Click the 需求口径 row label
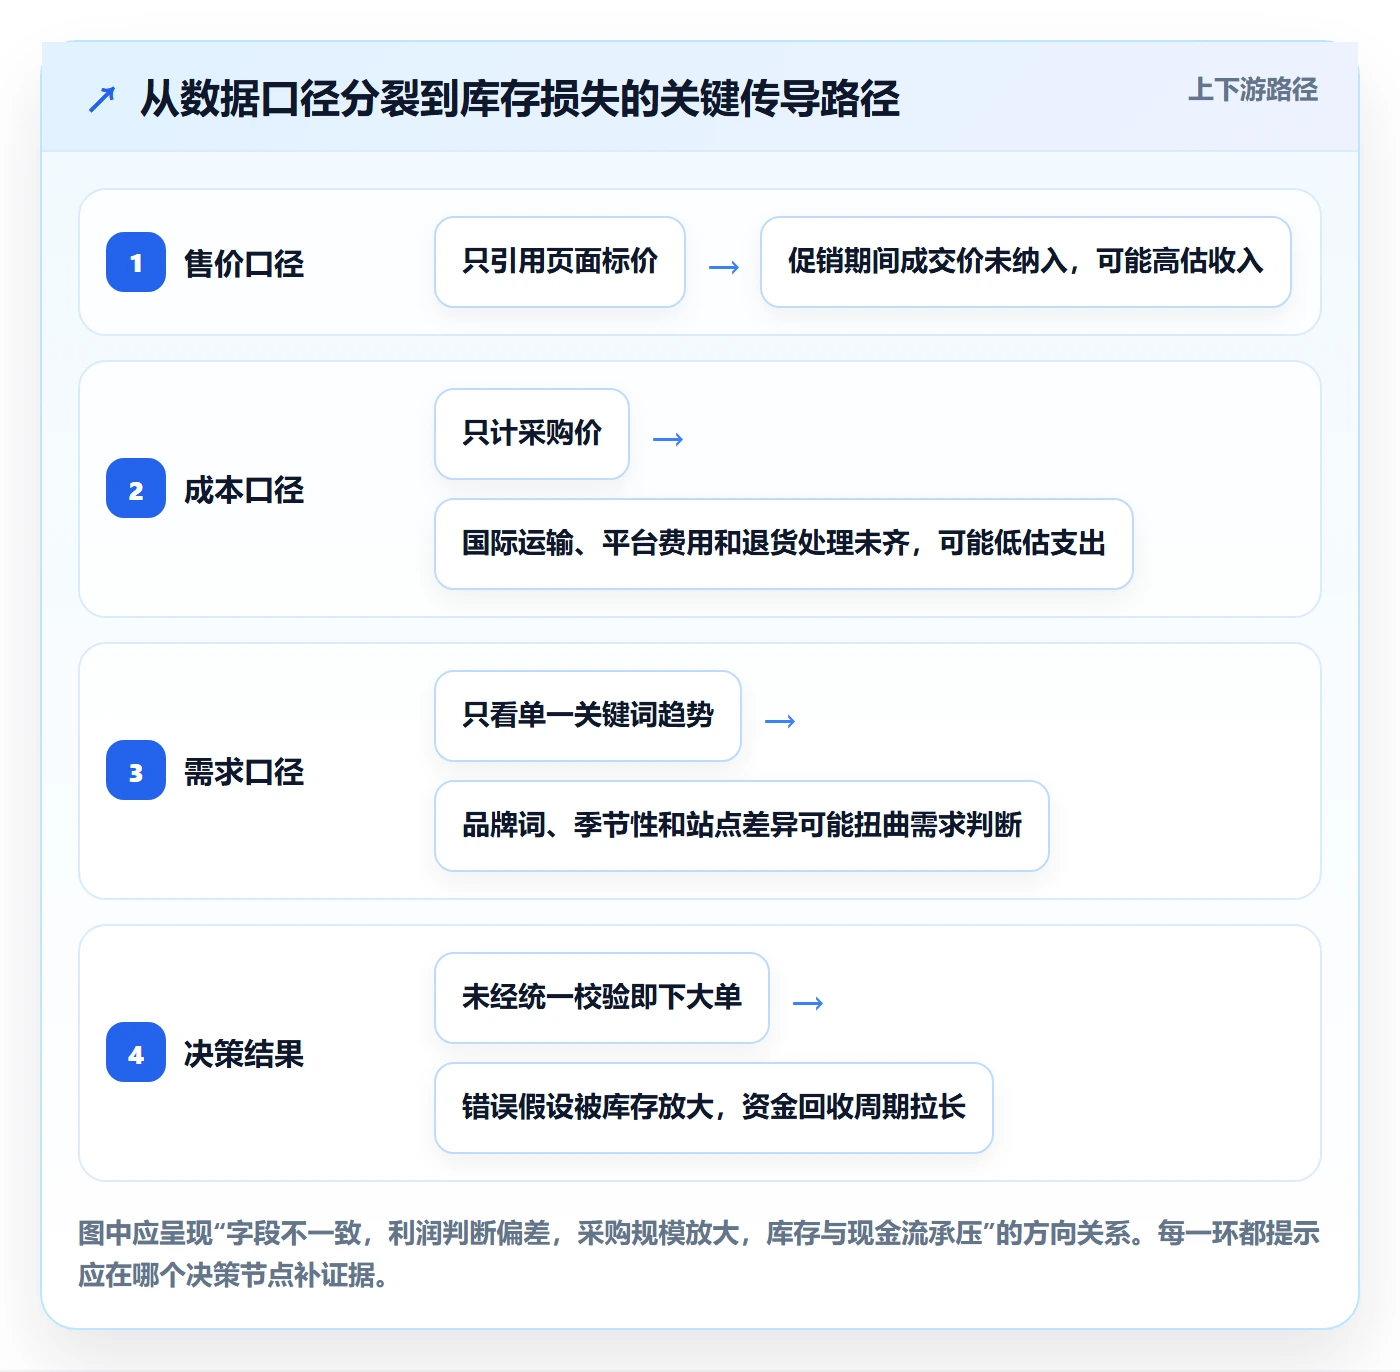The height and width of the screenshot is (1372, 1400). click(244, 771)
